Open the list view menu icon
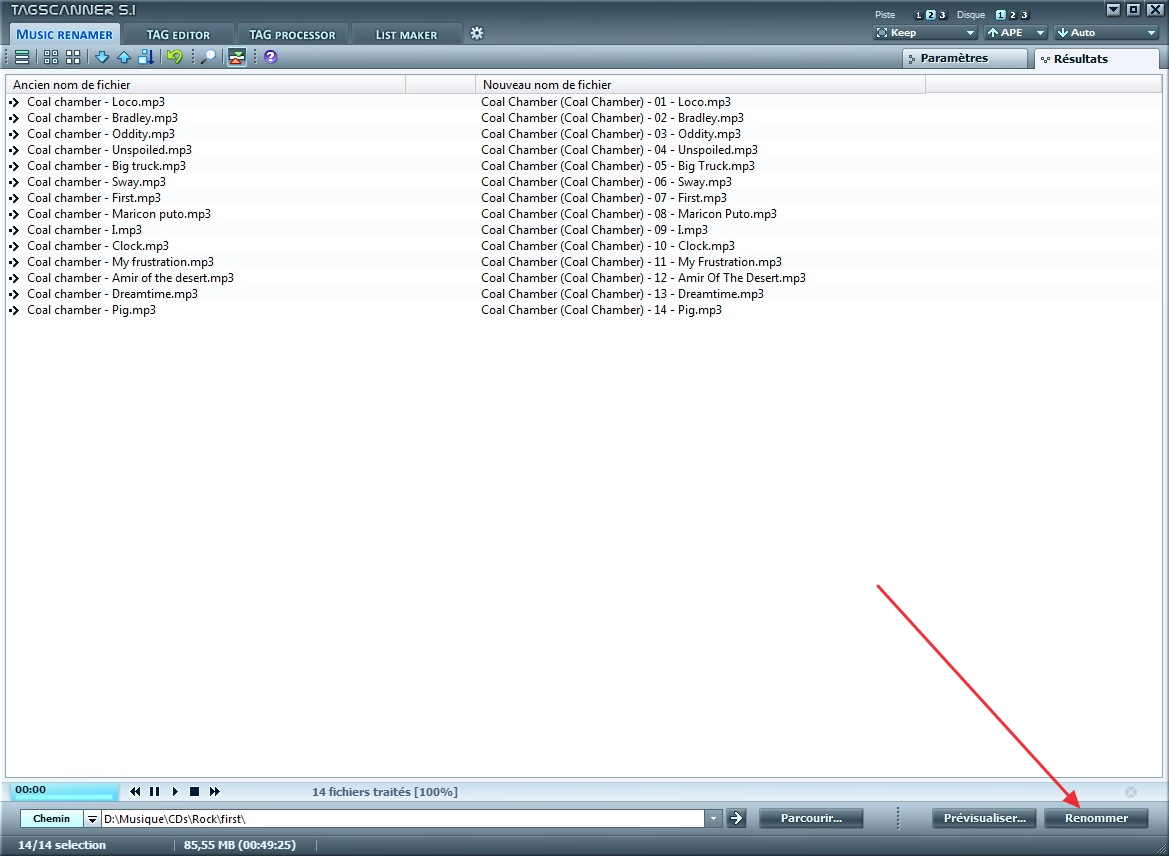The width and height of the screenshot is (1169, 856). pos(22,57)
